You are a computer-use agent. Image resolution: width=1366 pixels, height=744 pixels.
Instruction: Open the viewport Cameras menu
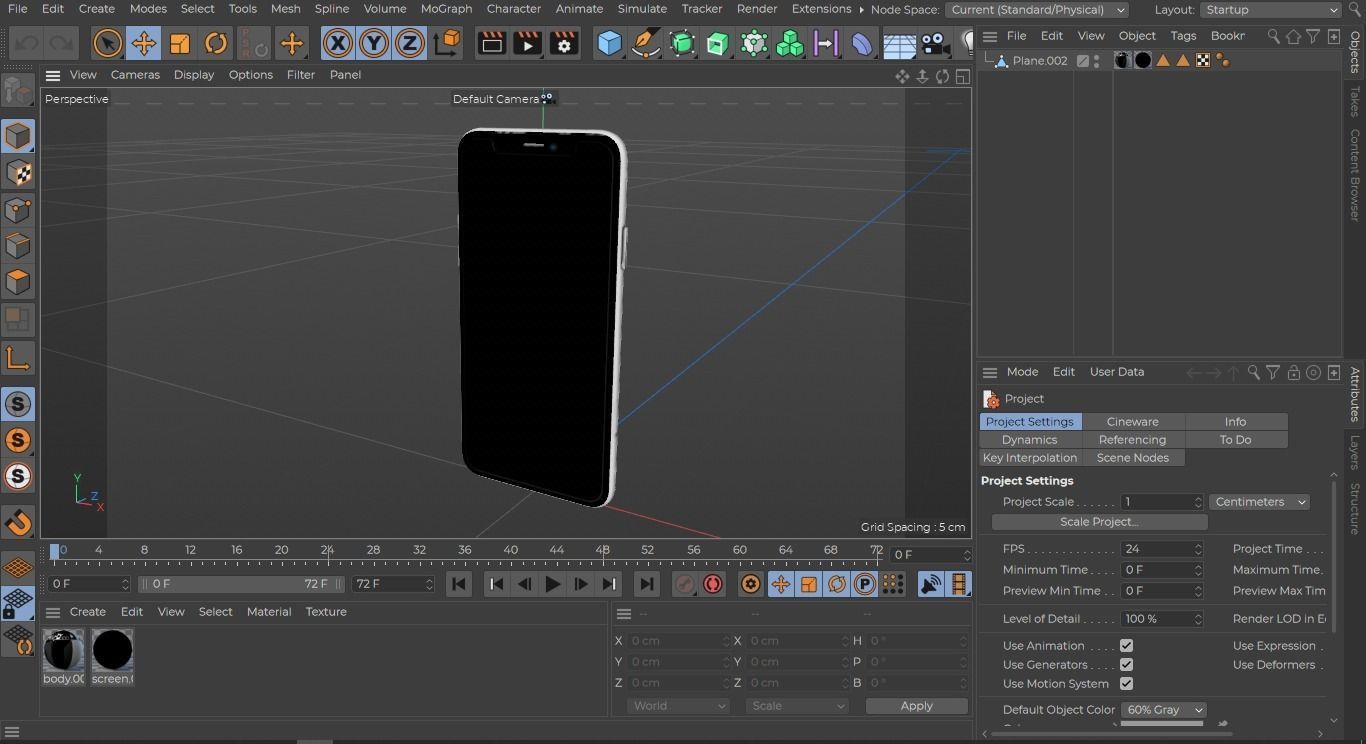point(135,75)
